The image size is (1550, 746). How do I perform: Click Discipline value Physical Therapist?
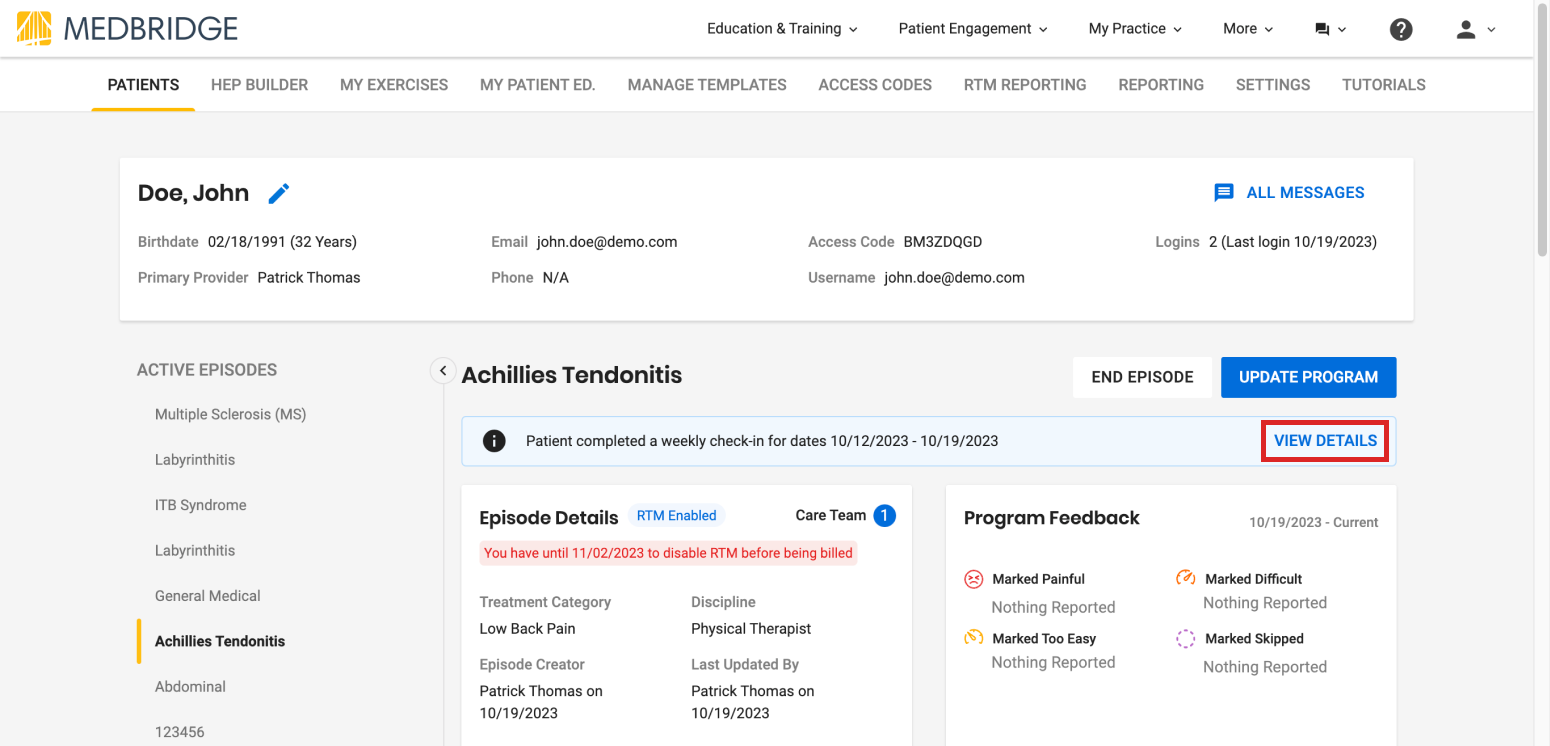coord(751,629)
